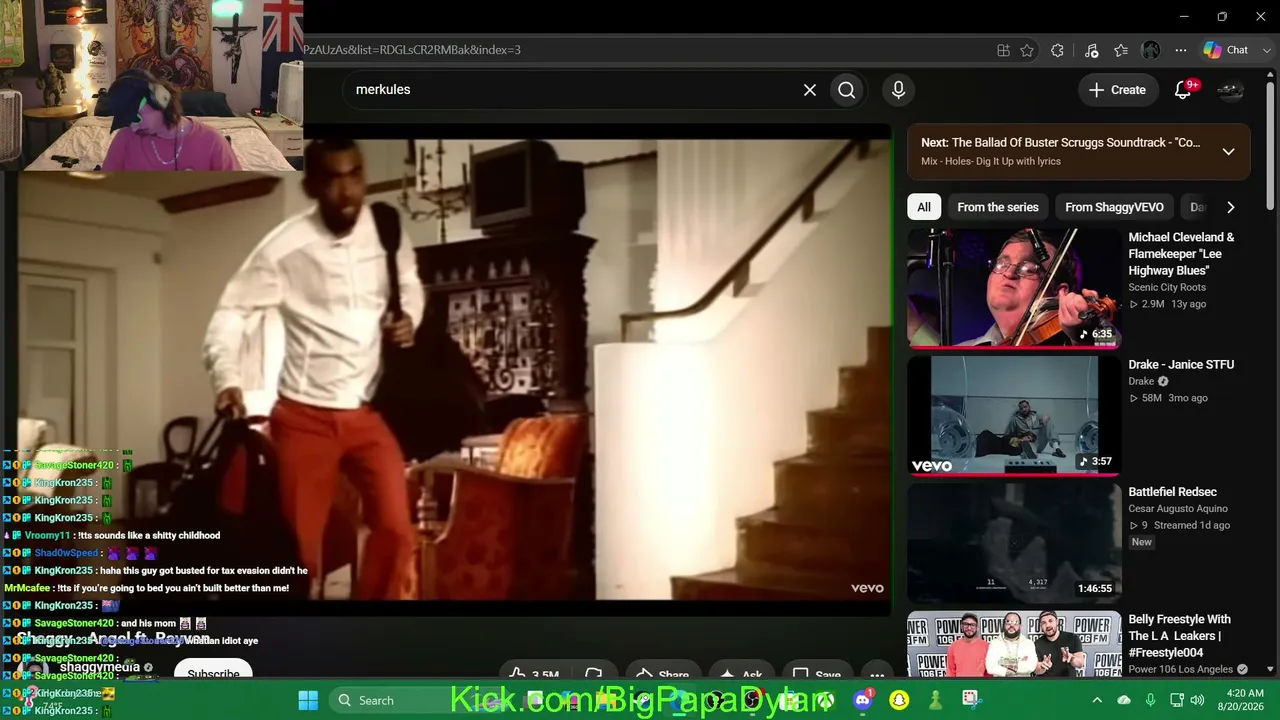Start voice search with microphone
Screen dimensions: 1280x720
click(898, 90)
